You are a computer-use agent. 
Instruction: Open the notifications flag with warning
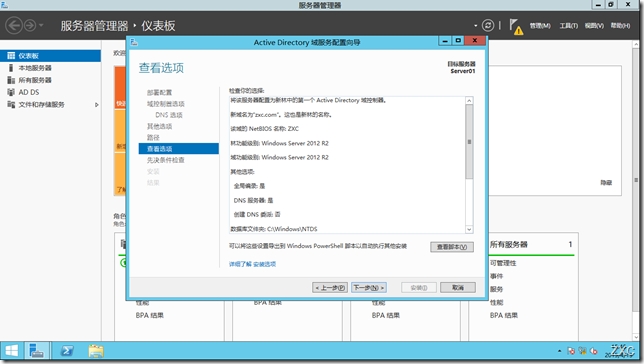click(x=516, y=27)
